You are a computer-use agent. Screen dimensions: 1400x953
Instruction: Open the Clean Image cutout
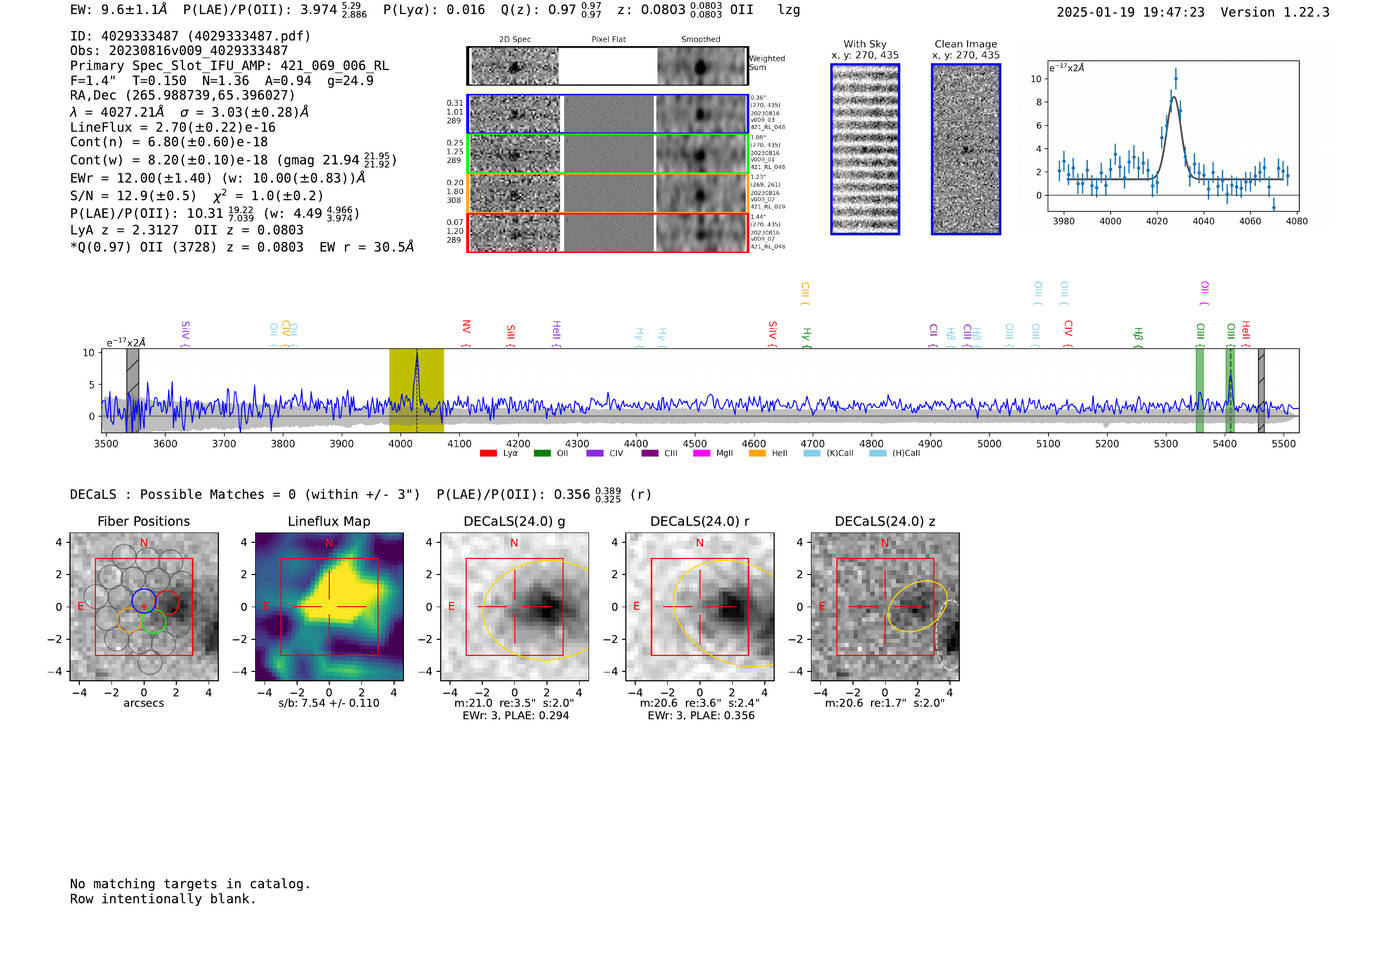click(966, 149)
